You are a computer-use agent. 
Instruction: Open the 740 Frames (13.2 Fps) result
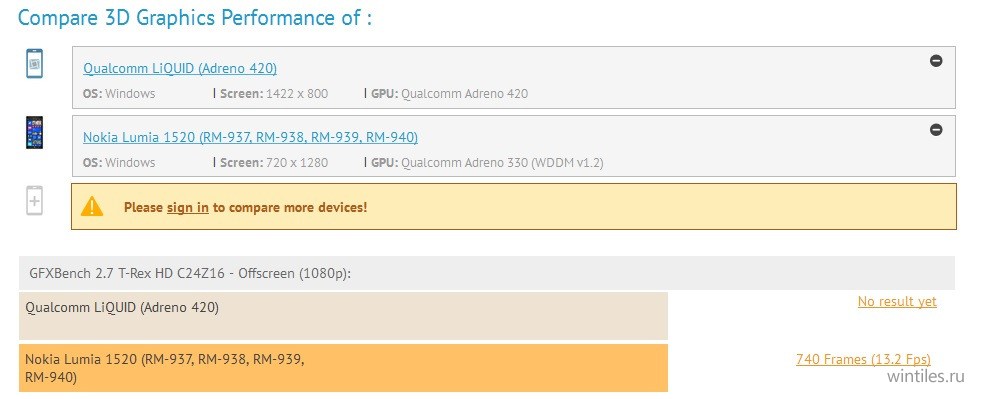[863, 360]
